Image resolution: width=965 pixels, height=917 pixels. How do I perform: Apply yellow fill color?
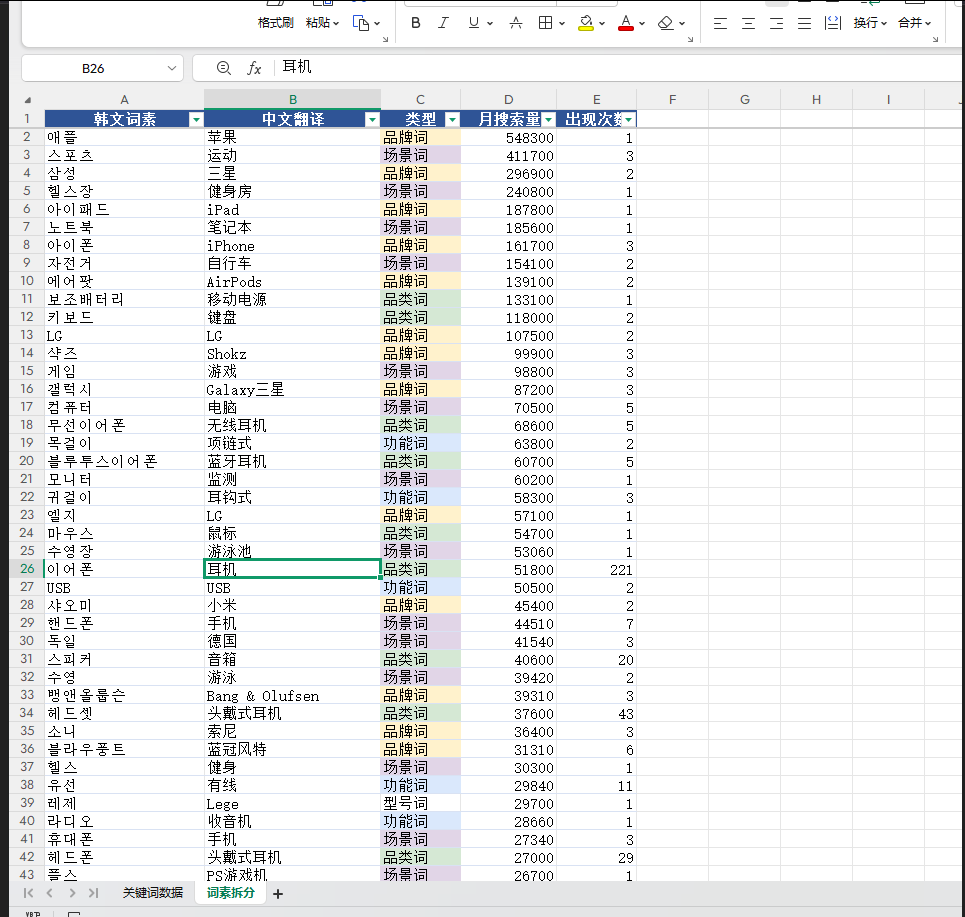click(x=586, y=23)
